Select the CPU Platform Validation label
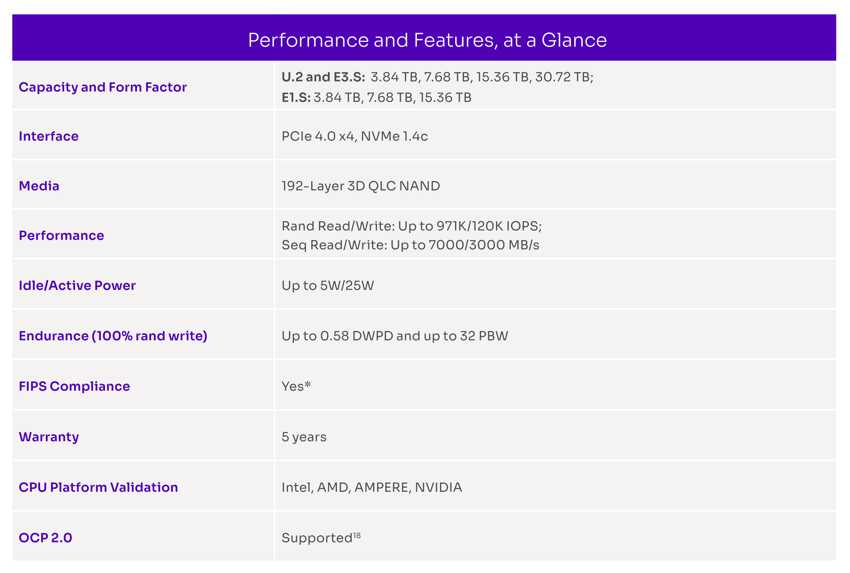This screenshot has height=573, width=850. [x=98, y=487]
